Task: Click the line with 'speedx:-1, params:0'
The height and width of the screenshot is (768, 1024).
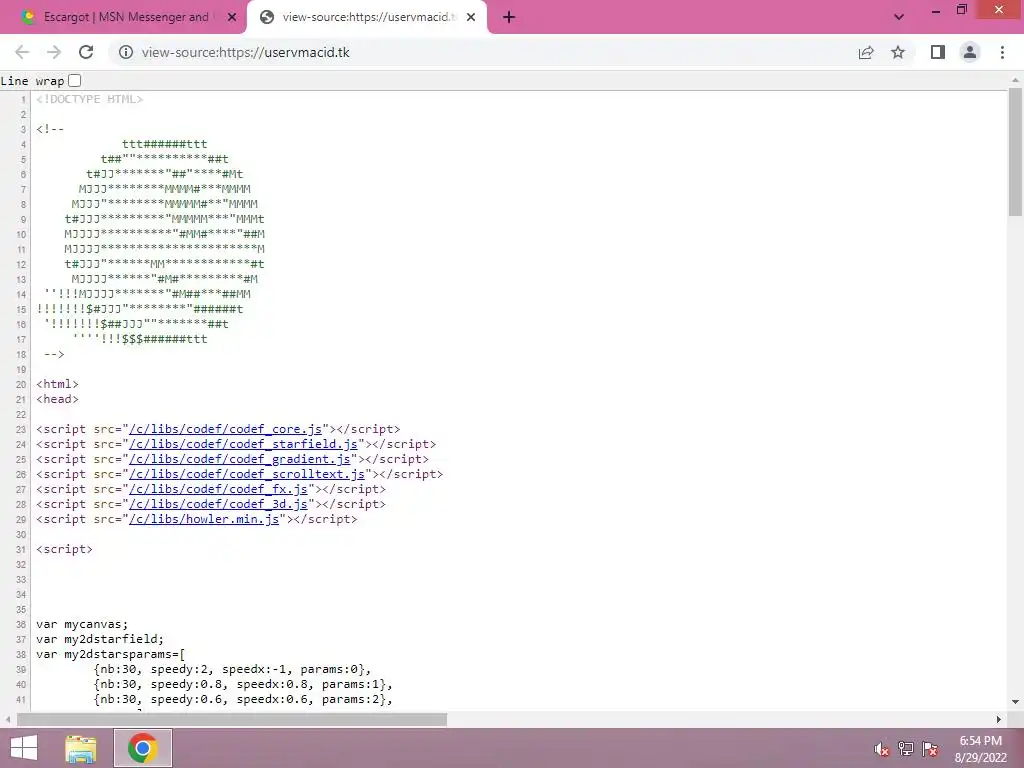Action: tap(232, 669)
